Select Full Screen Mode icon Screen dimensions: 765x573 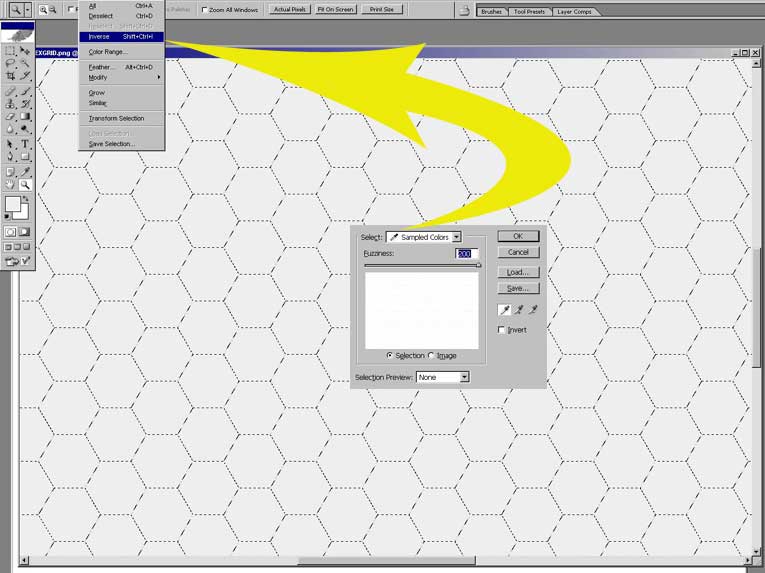tap(27, 247)
